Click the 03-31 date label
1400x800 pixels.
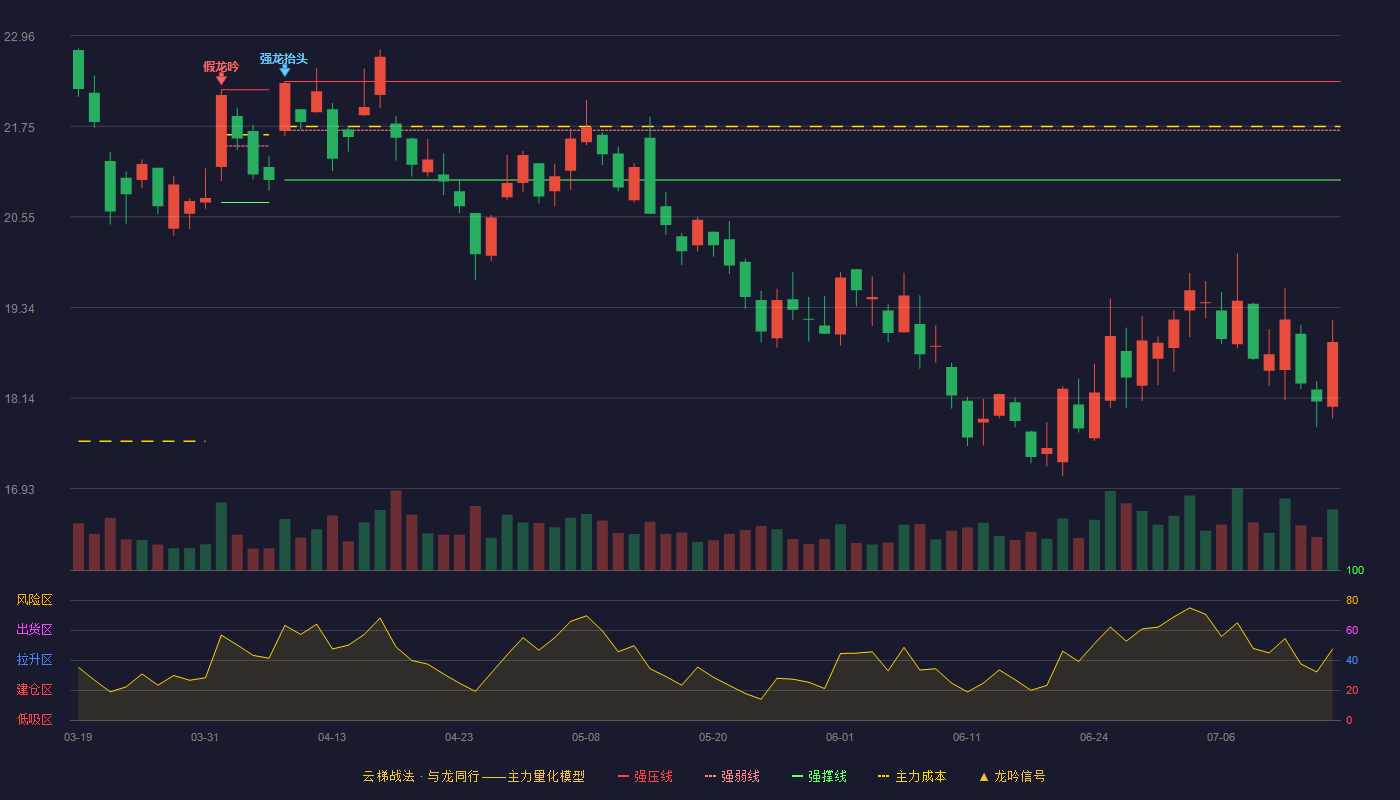coord(205,737)
